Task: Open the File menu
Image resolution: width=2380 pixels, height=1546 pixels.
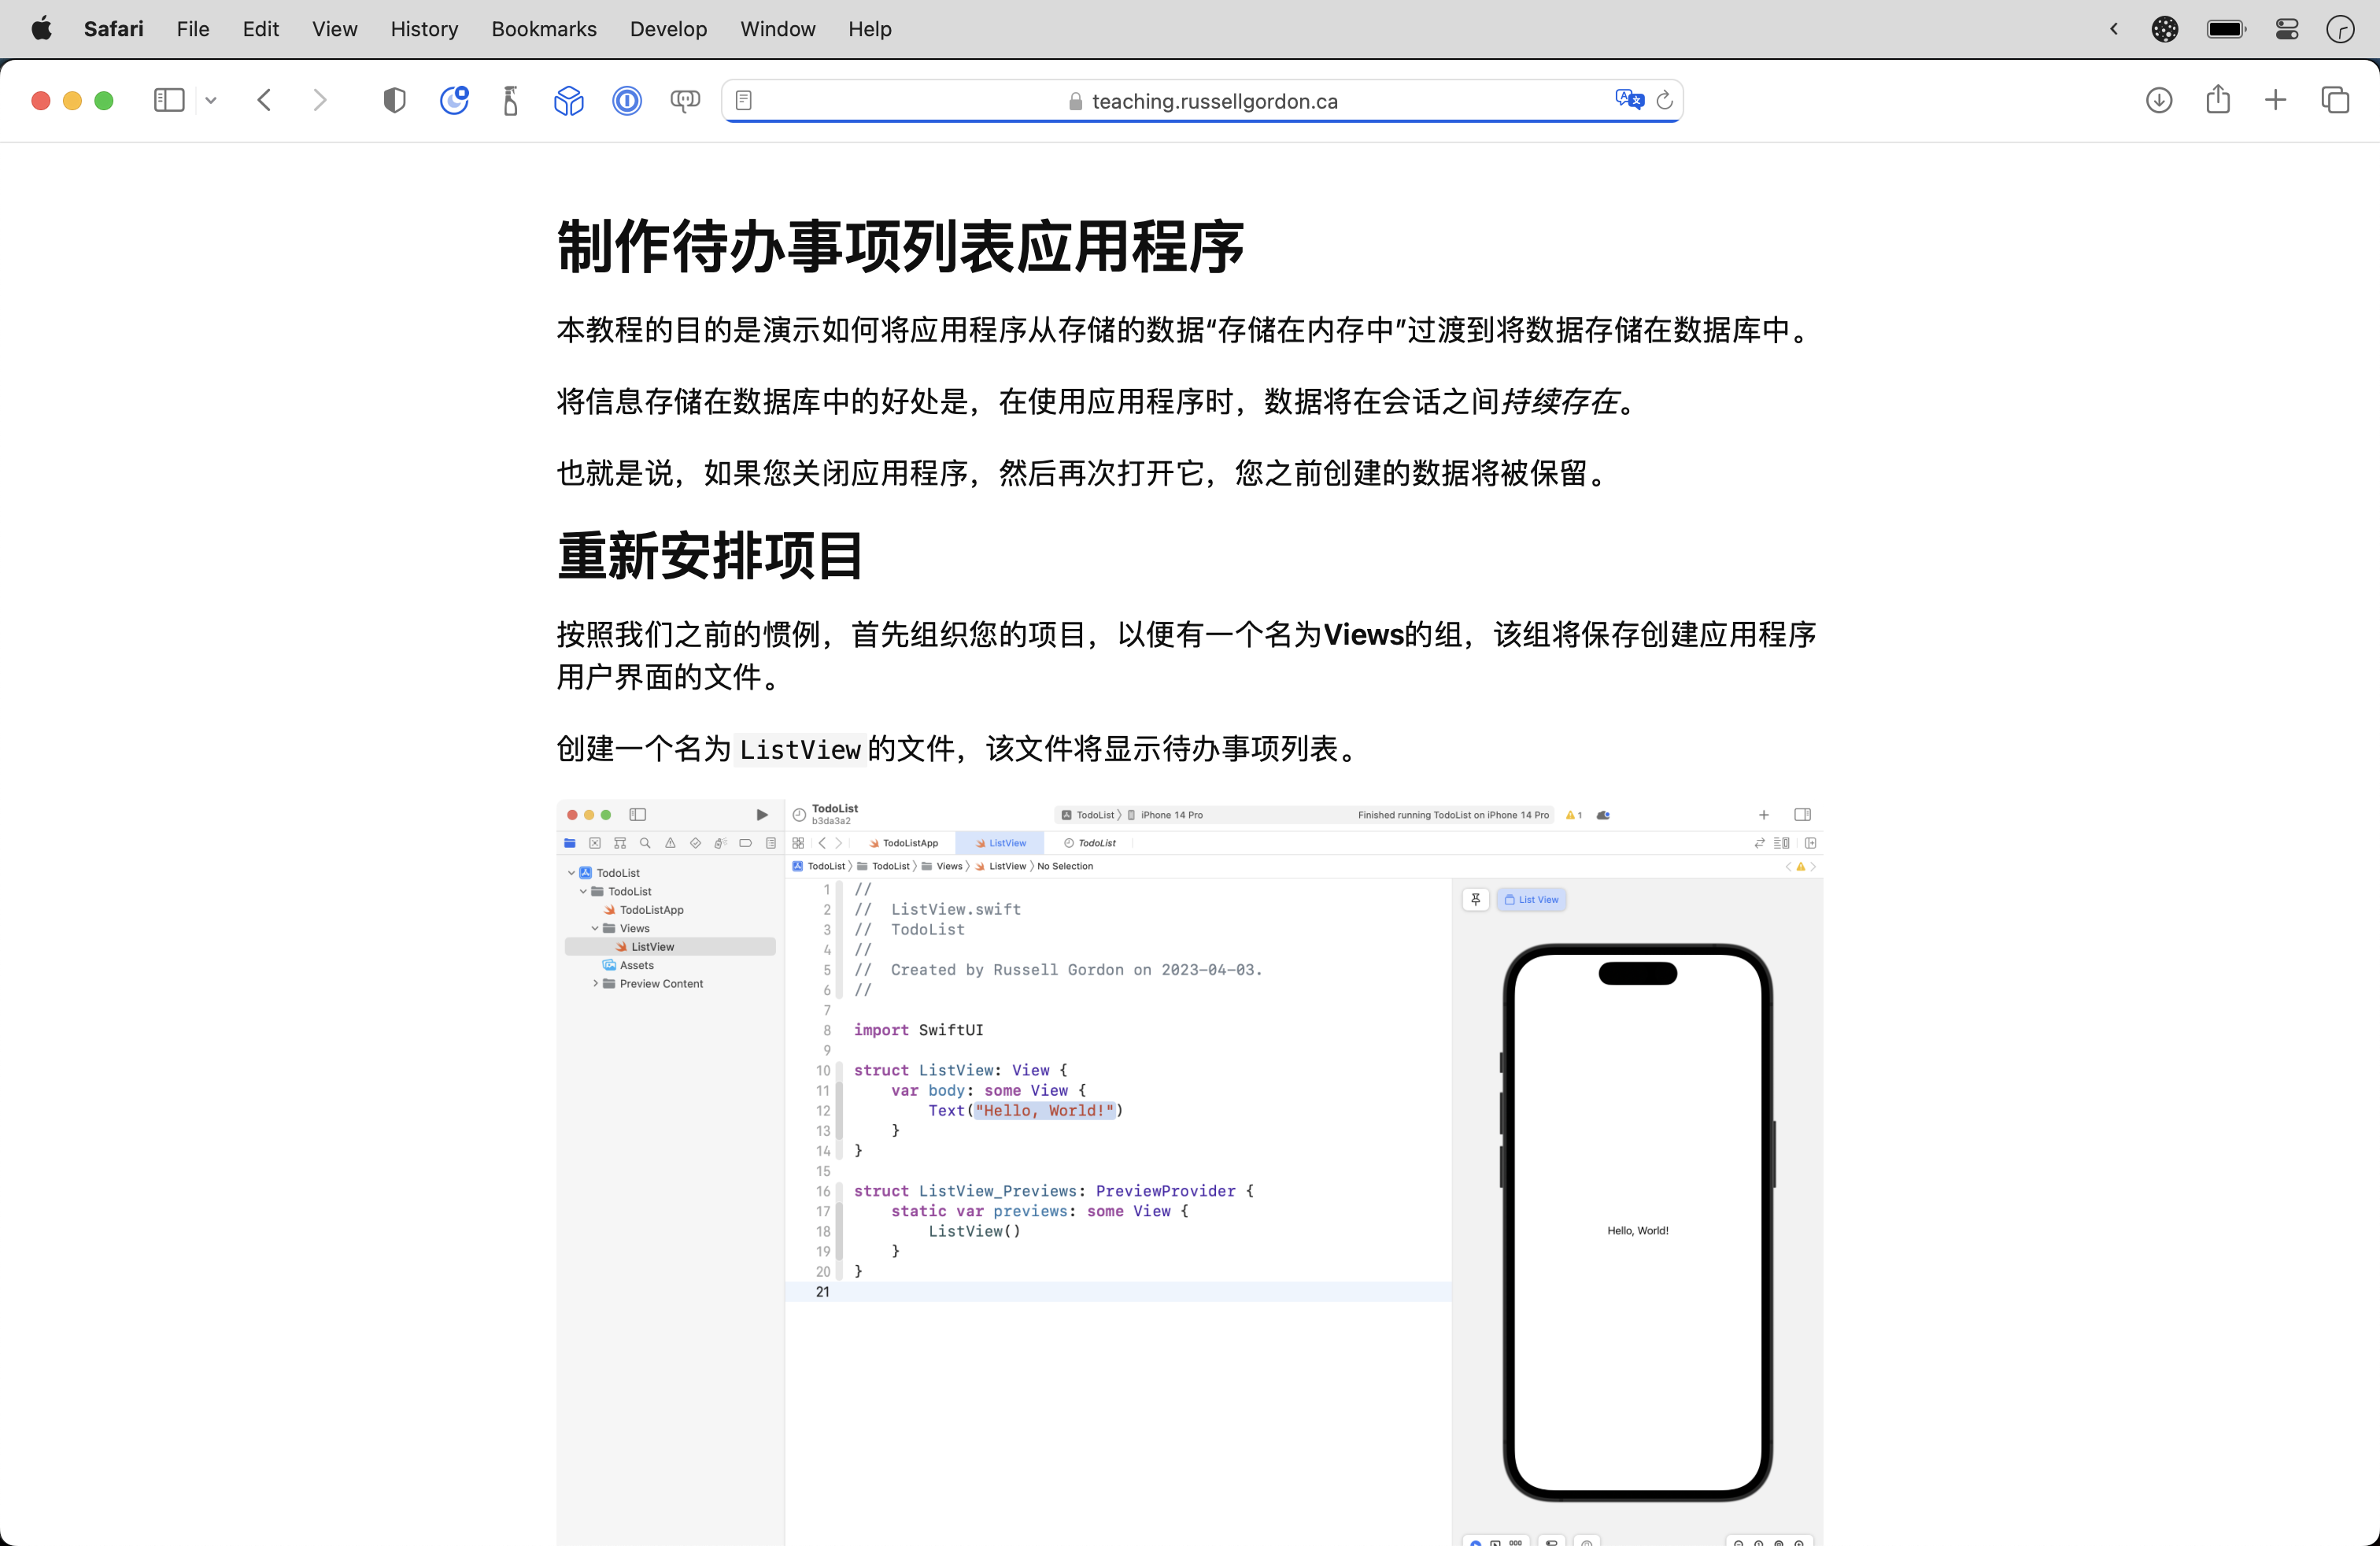Action: 193,29
